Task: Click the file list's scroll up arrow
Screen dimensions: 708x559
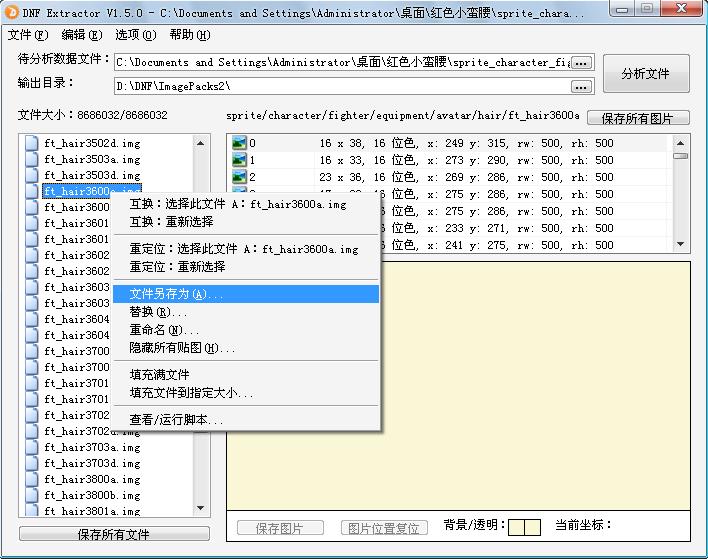Action: click(200, 143)
